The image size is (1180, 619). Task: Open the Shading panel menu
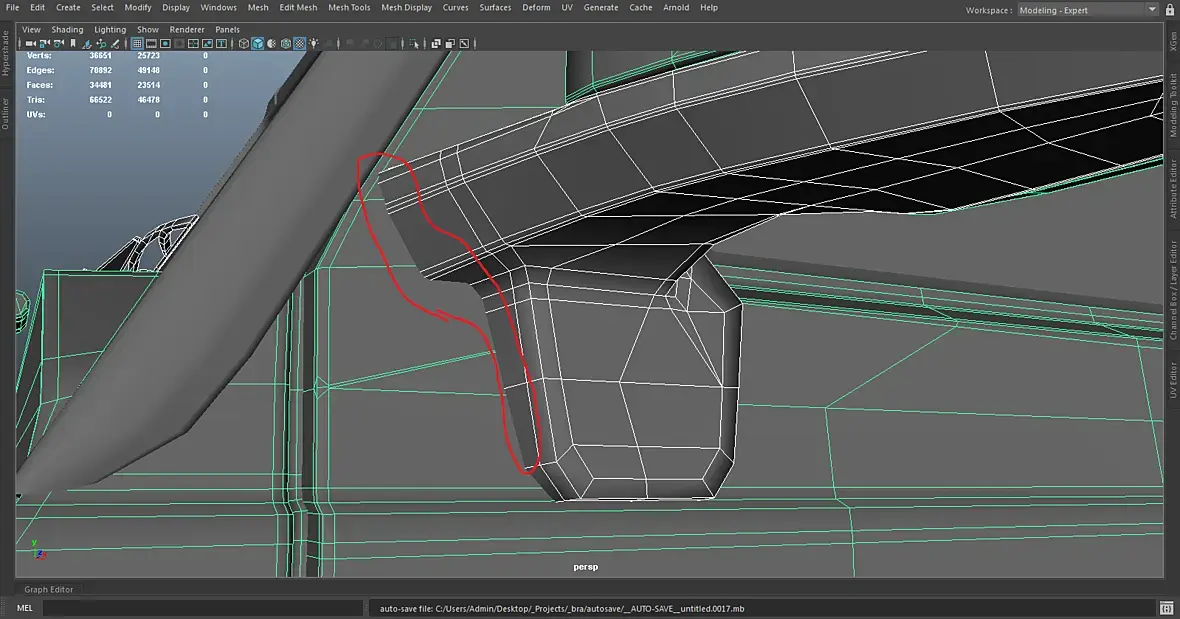[68, 30]
